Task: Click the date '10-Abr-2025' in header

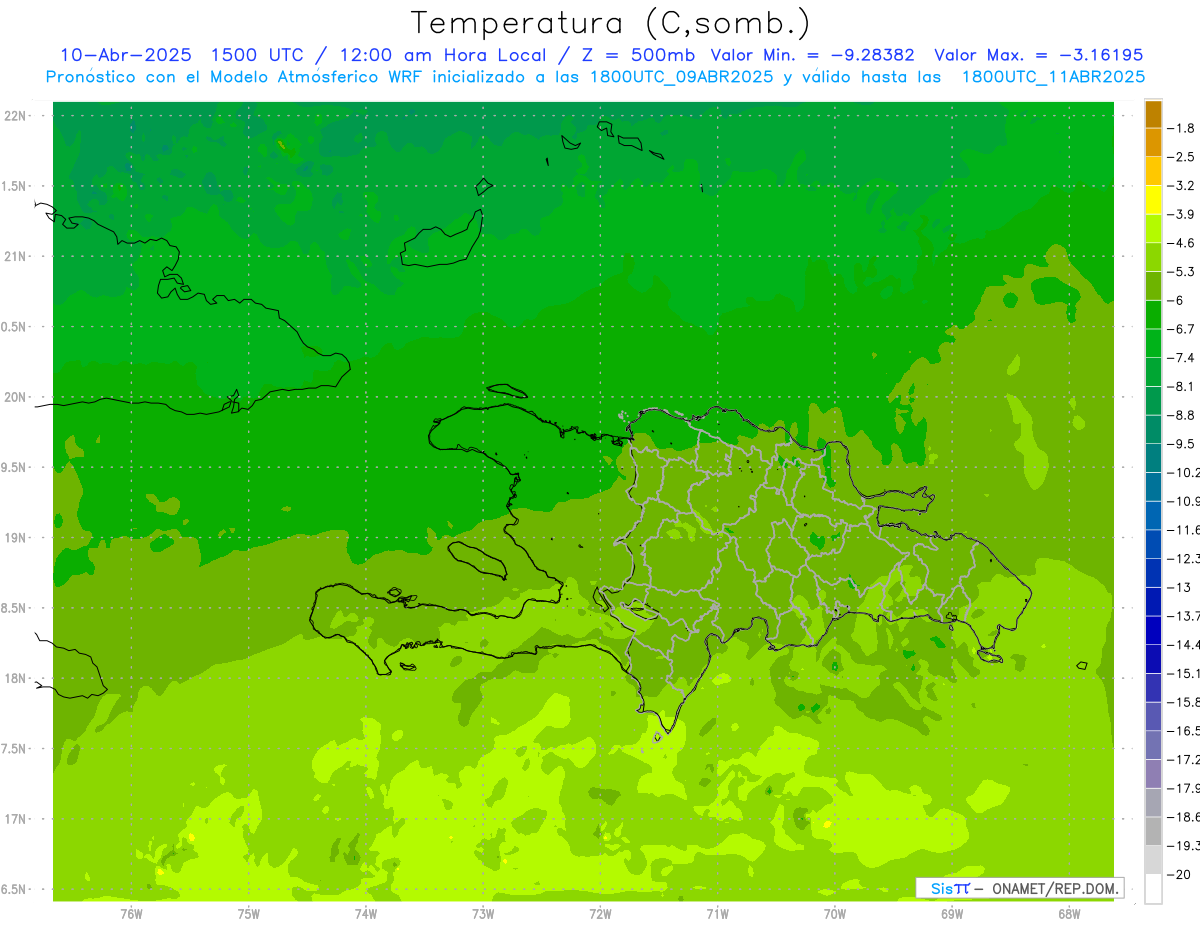Action: (126, 55)
